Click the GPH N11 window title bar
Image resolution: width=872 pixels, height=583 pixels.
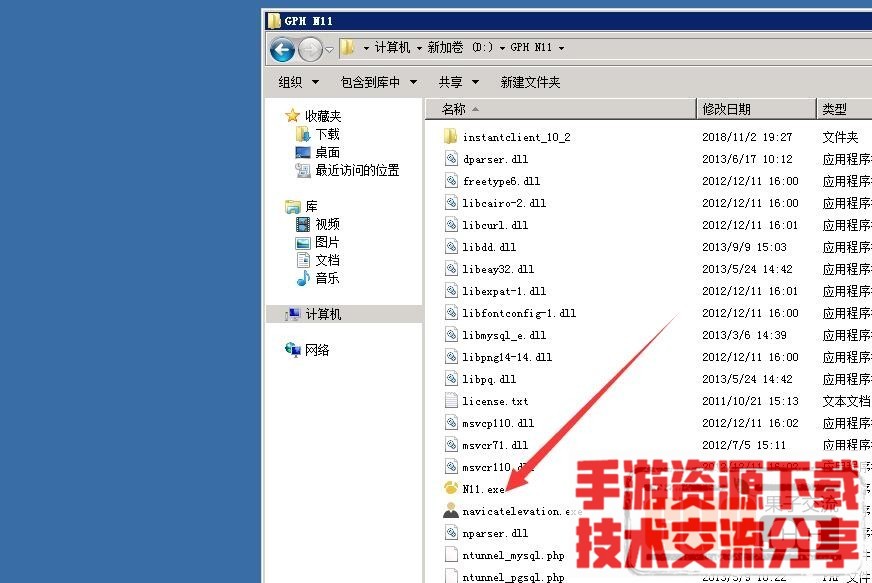tap(568, 21)
